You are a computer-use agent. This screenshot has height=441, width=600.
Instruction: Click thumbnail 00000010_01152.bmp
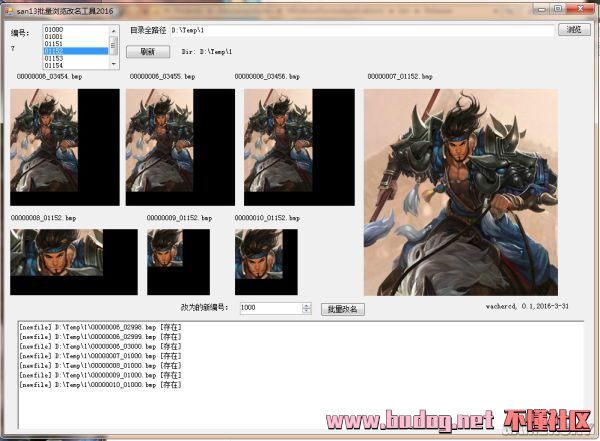tap(266, 262)
